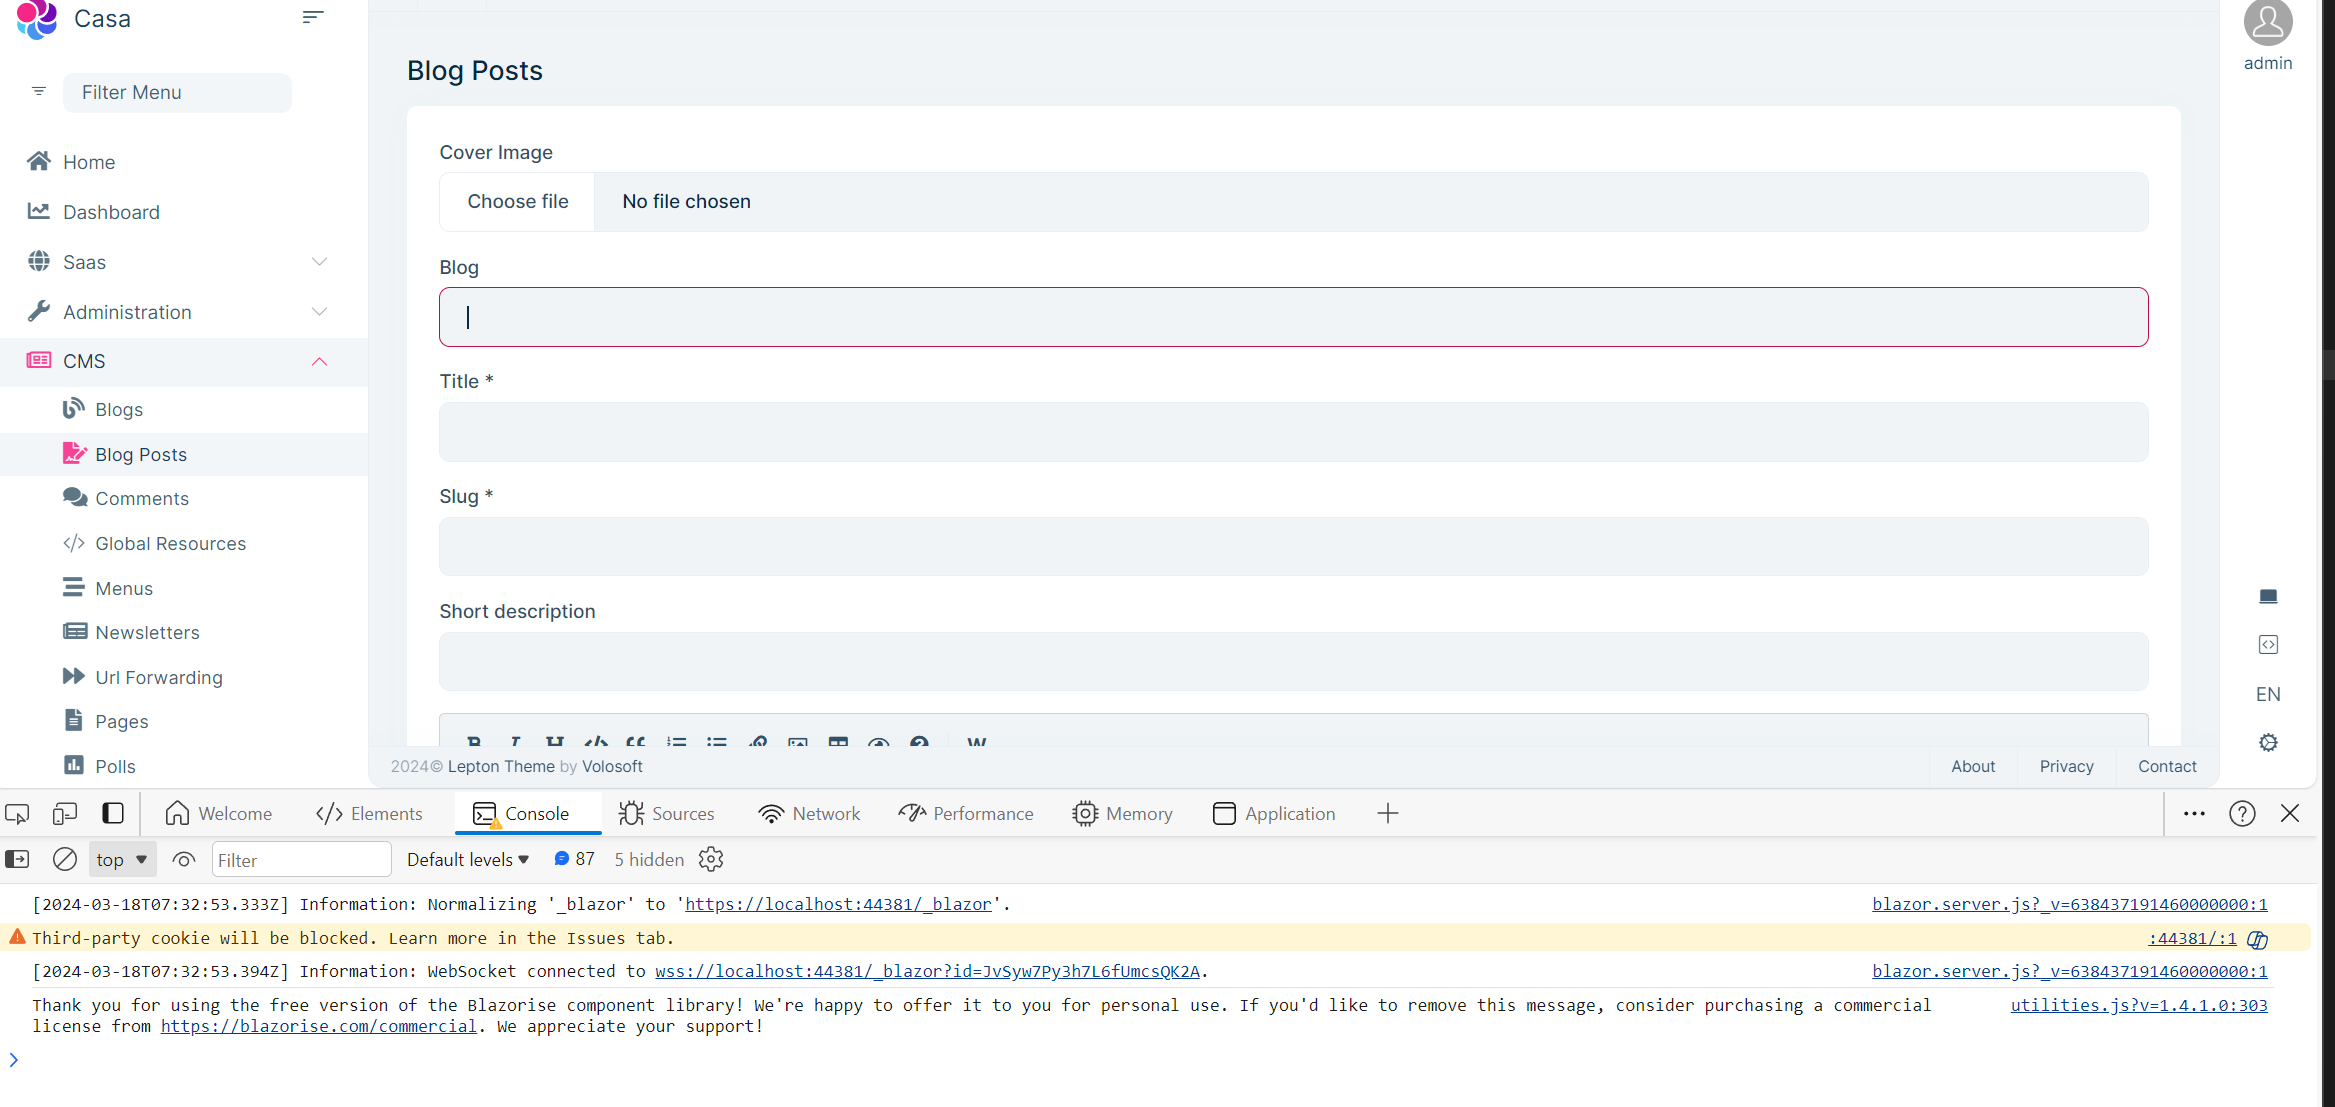The height and width of the screenshot is (1107, 2335).
Task: Select the top context dropdown
Action: pos(121,859)
